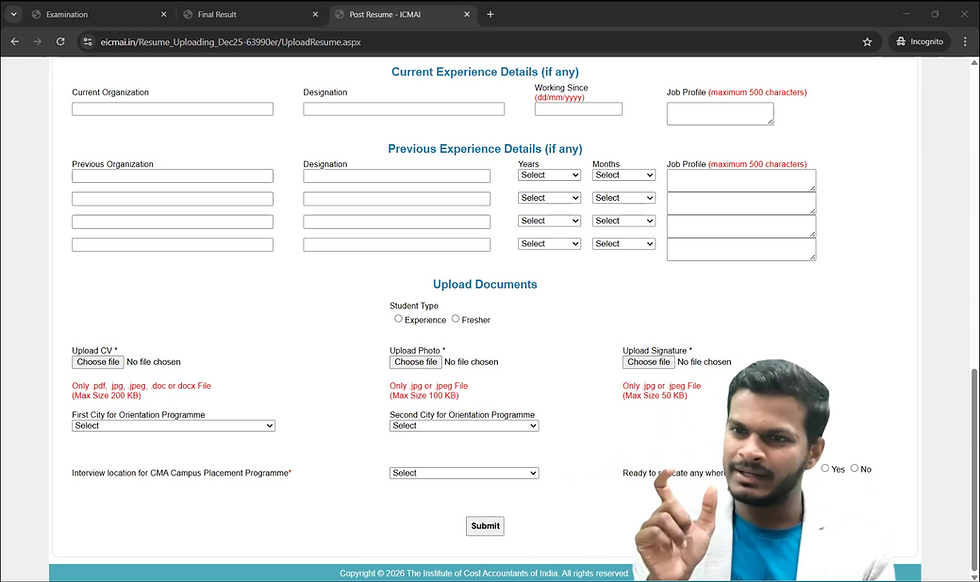Image resolution: width=980 pixels, height=582 pixels.
Task: Click the fourth previous Designation field
Action: 397,244
